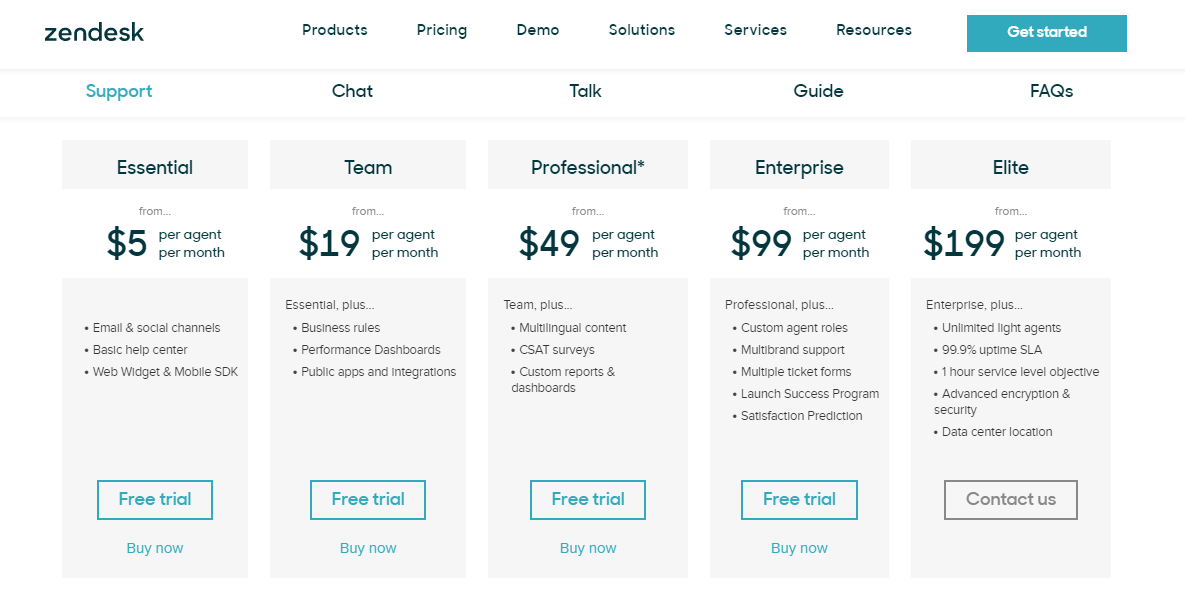
Task: Open the Solutions menu
Action: (642, 30)
